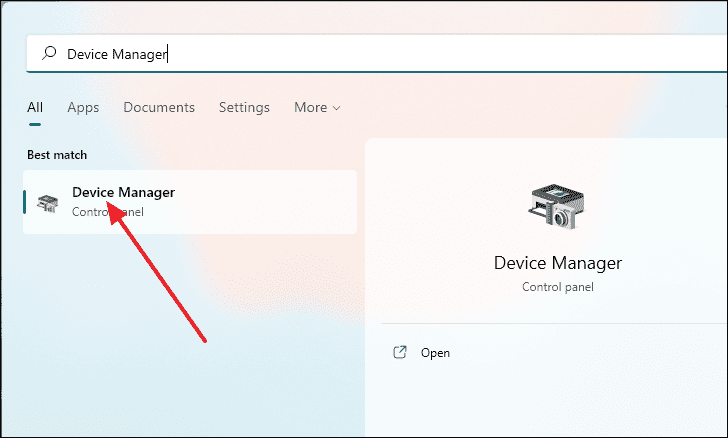Switch to the Apps filter tab
728x438 pixels.
pyautogui.click(x=83, y=107)
